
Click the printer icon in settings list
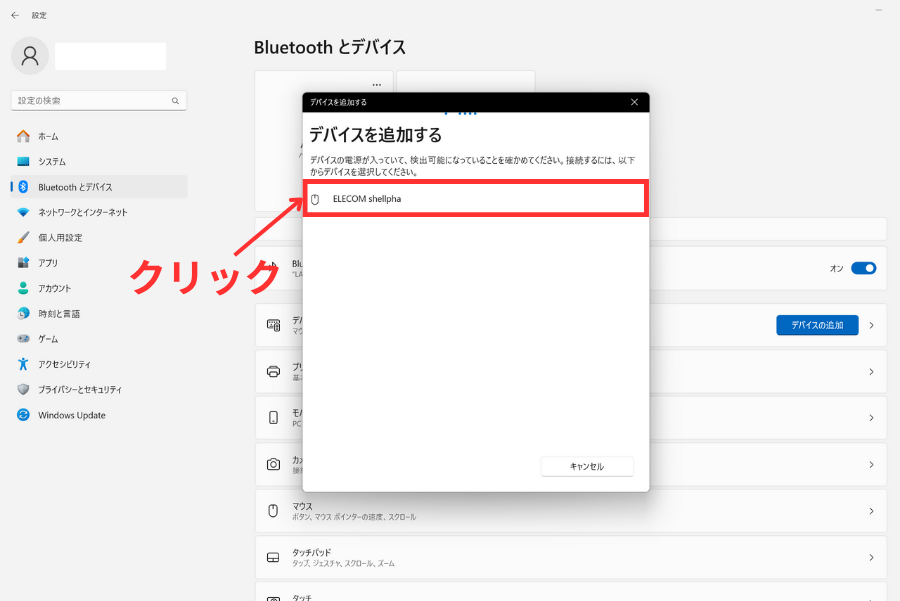coord(273,371)
